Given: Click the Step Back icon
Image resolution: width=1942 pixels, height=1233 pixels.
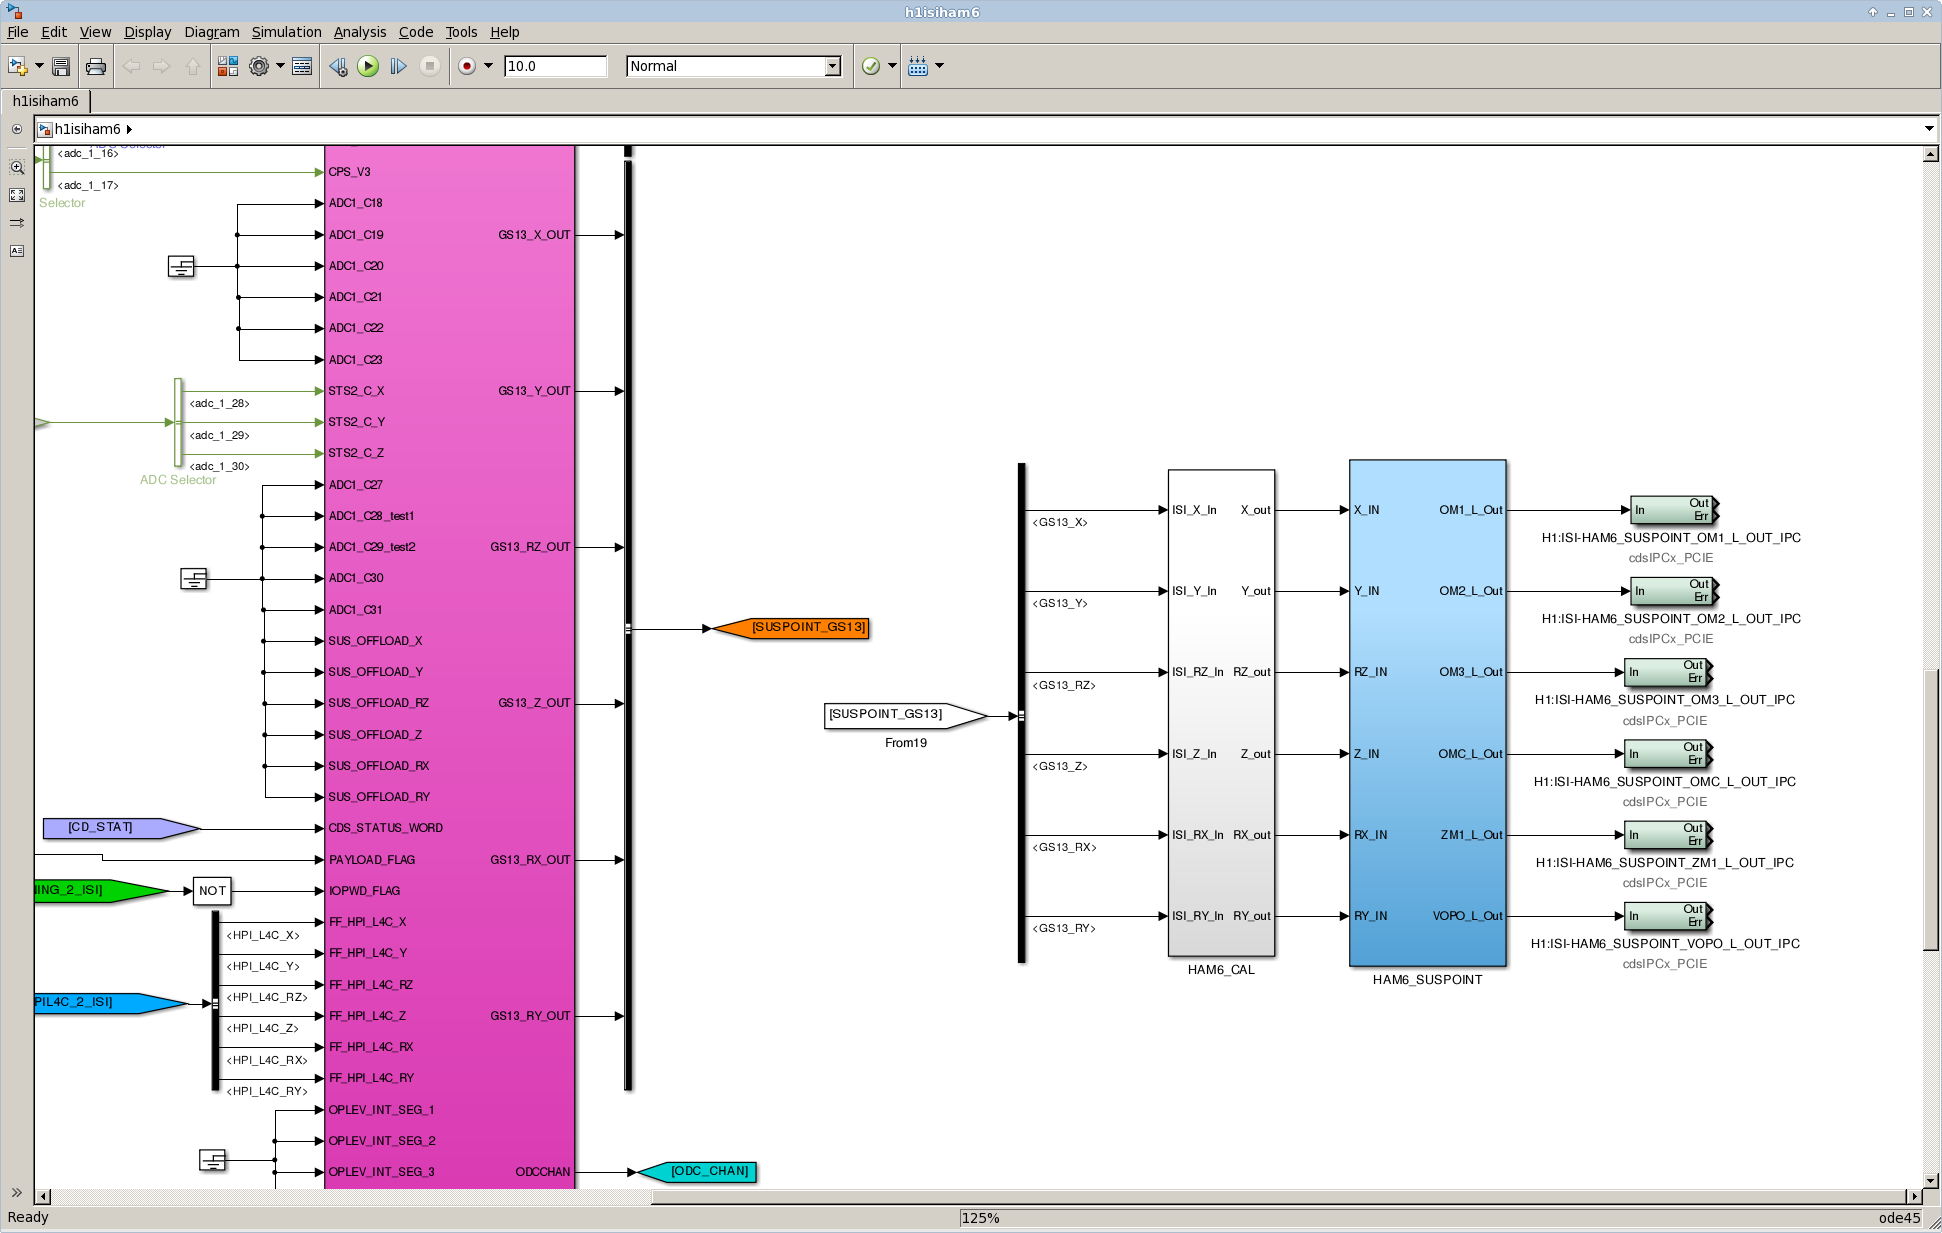Looking at the screenshot, I should point(338,66).
